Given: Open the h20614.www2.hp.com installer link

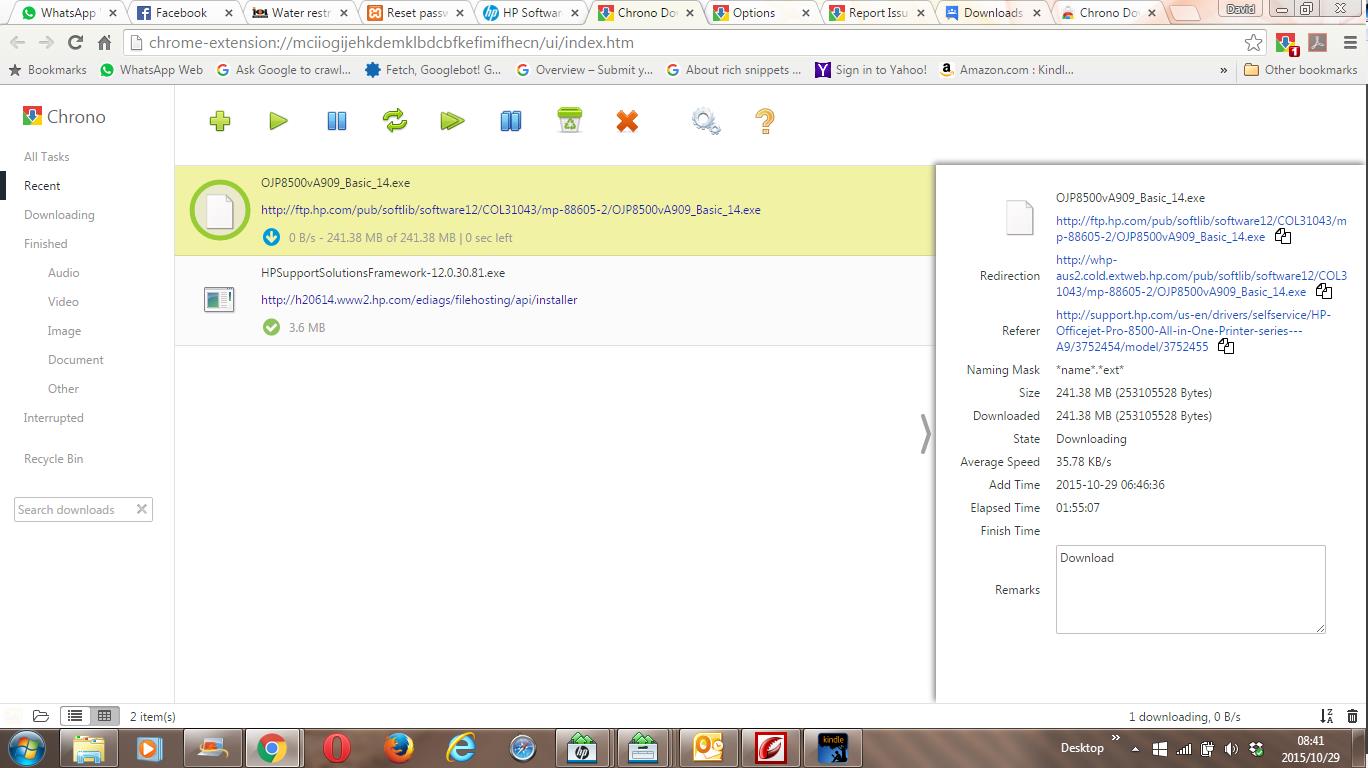Looking at the screenshot, I should click(419, 299).
